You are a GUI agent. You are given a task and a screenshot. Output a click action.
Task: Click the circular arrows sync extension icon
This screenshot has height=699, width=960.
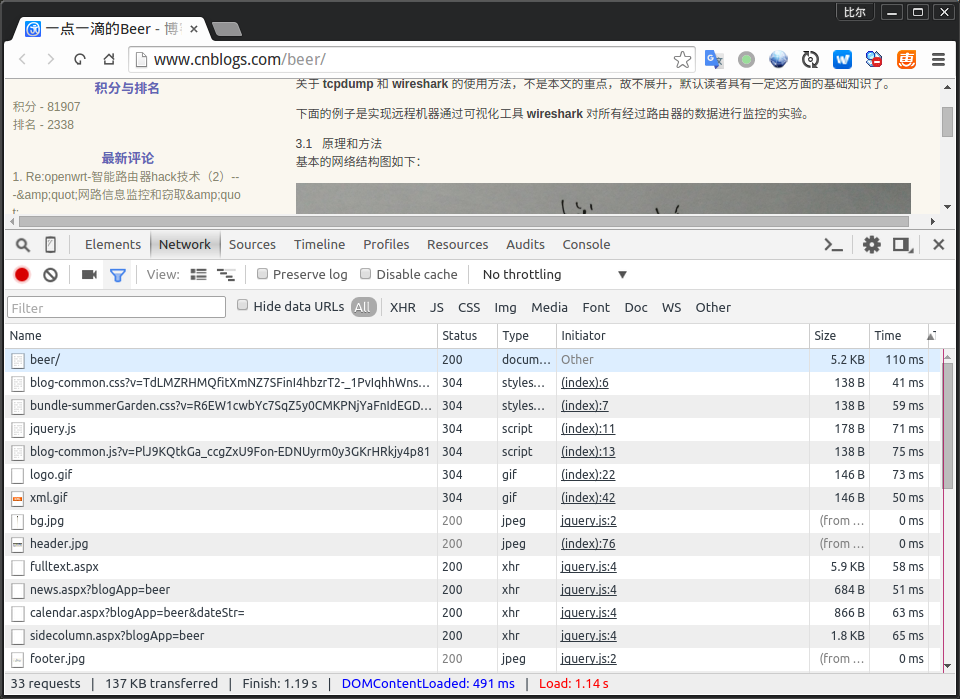810,59
